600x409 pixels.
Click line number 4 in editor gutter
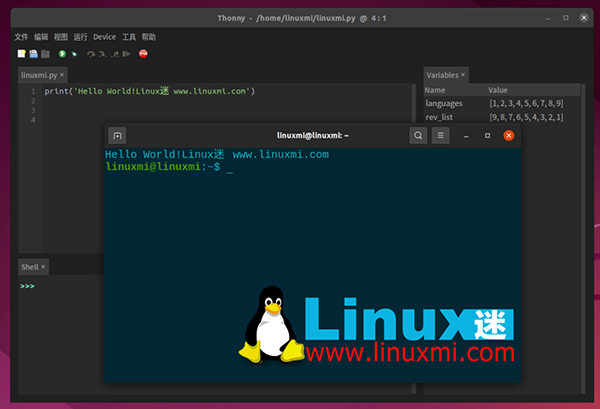[x=33, y=120]
